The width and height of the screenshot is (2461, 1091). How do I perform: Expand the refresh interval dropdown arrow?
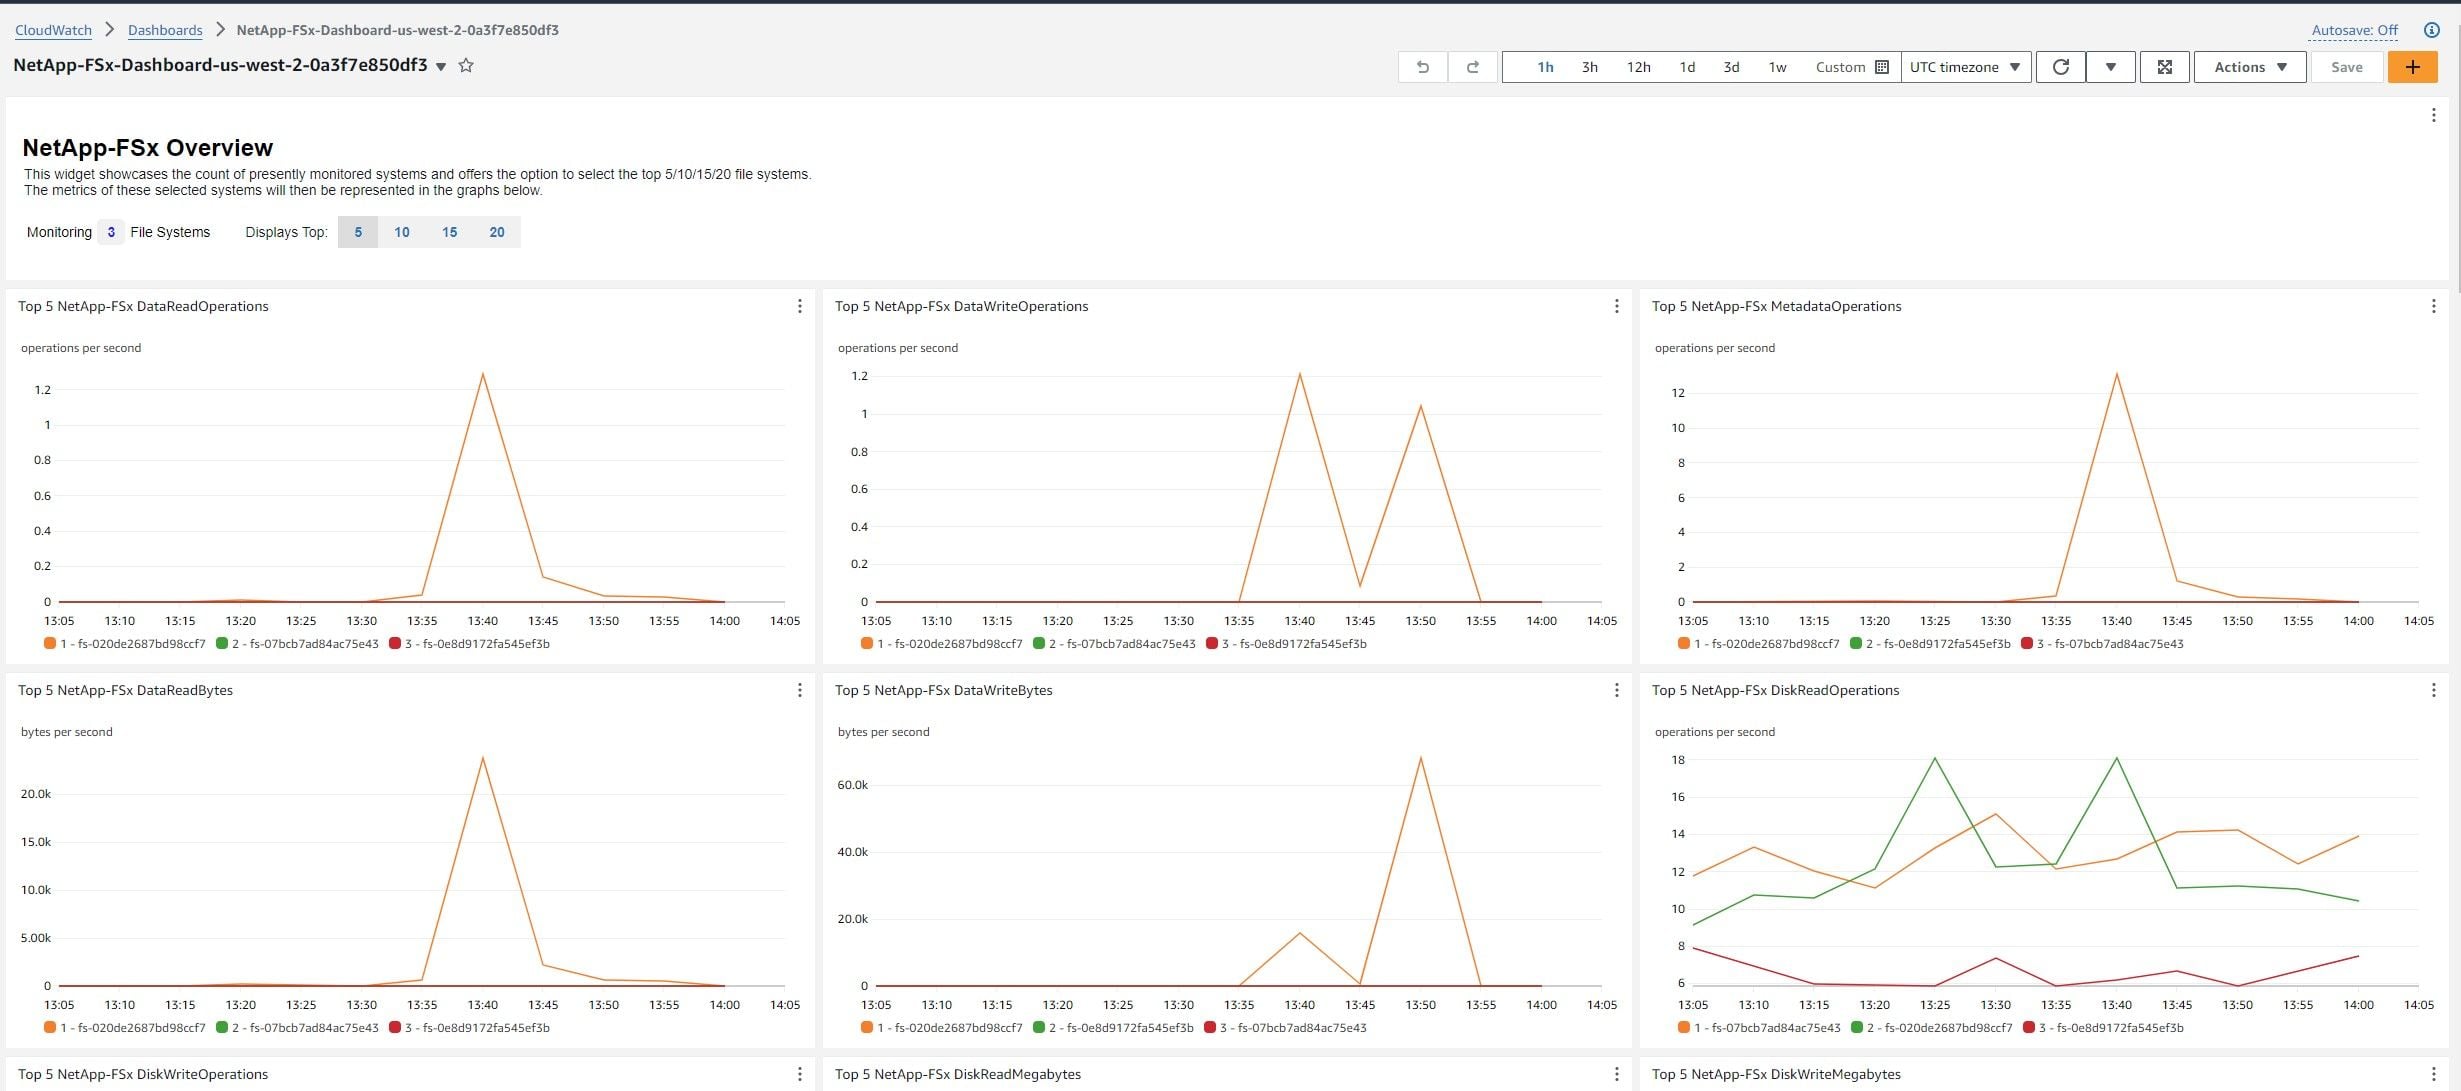coord(2111,67)
